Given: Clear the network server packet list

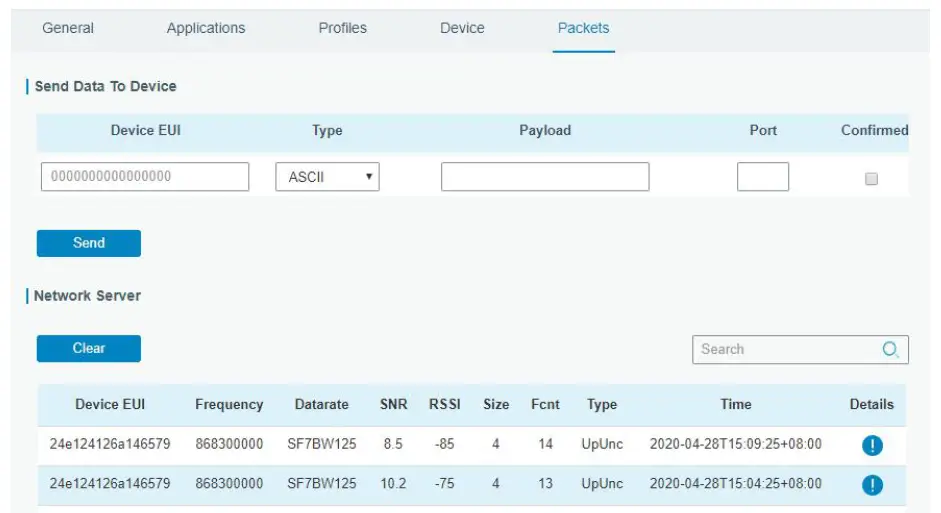Looking at the screenshot, I should [x=89, y=348].
